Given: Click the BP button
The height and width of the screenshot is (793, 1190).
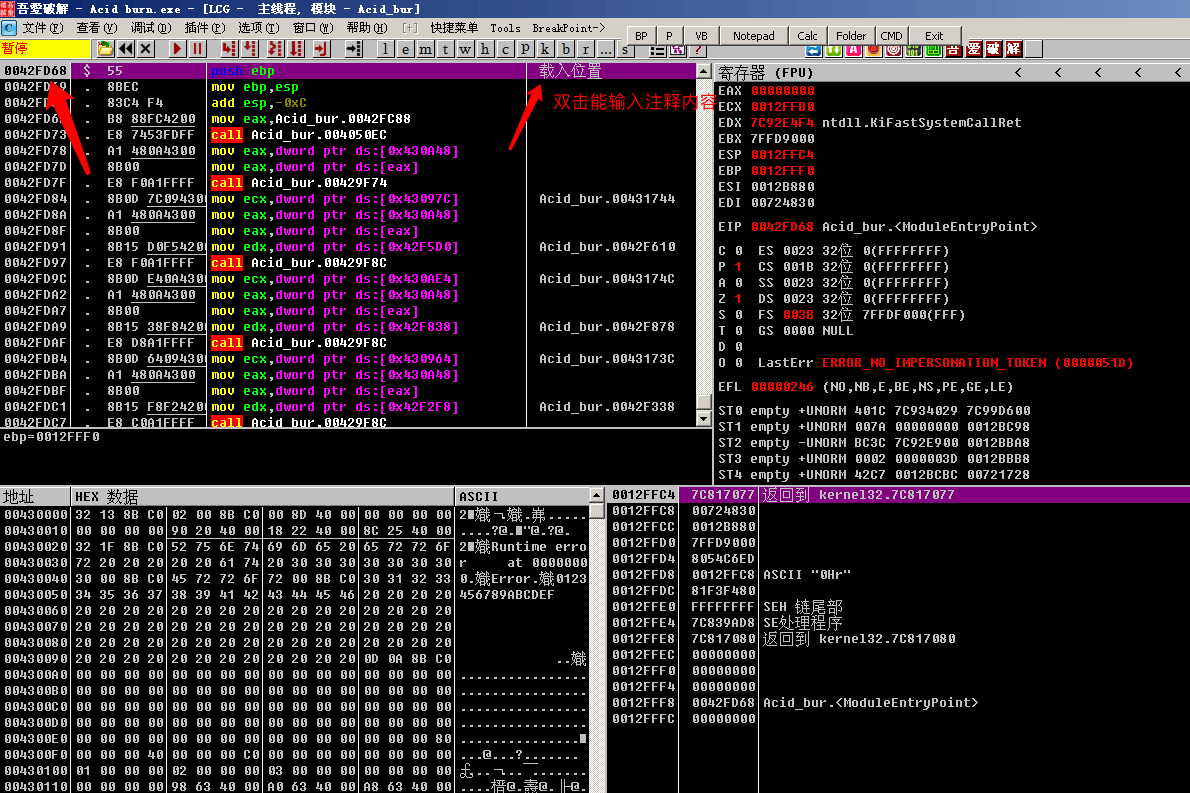Looking at the screenshot, I should pyautogui.click(x=641, y=36).
